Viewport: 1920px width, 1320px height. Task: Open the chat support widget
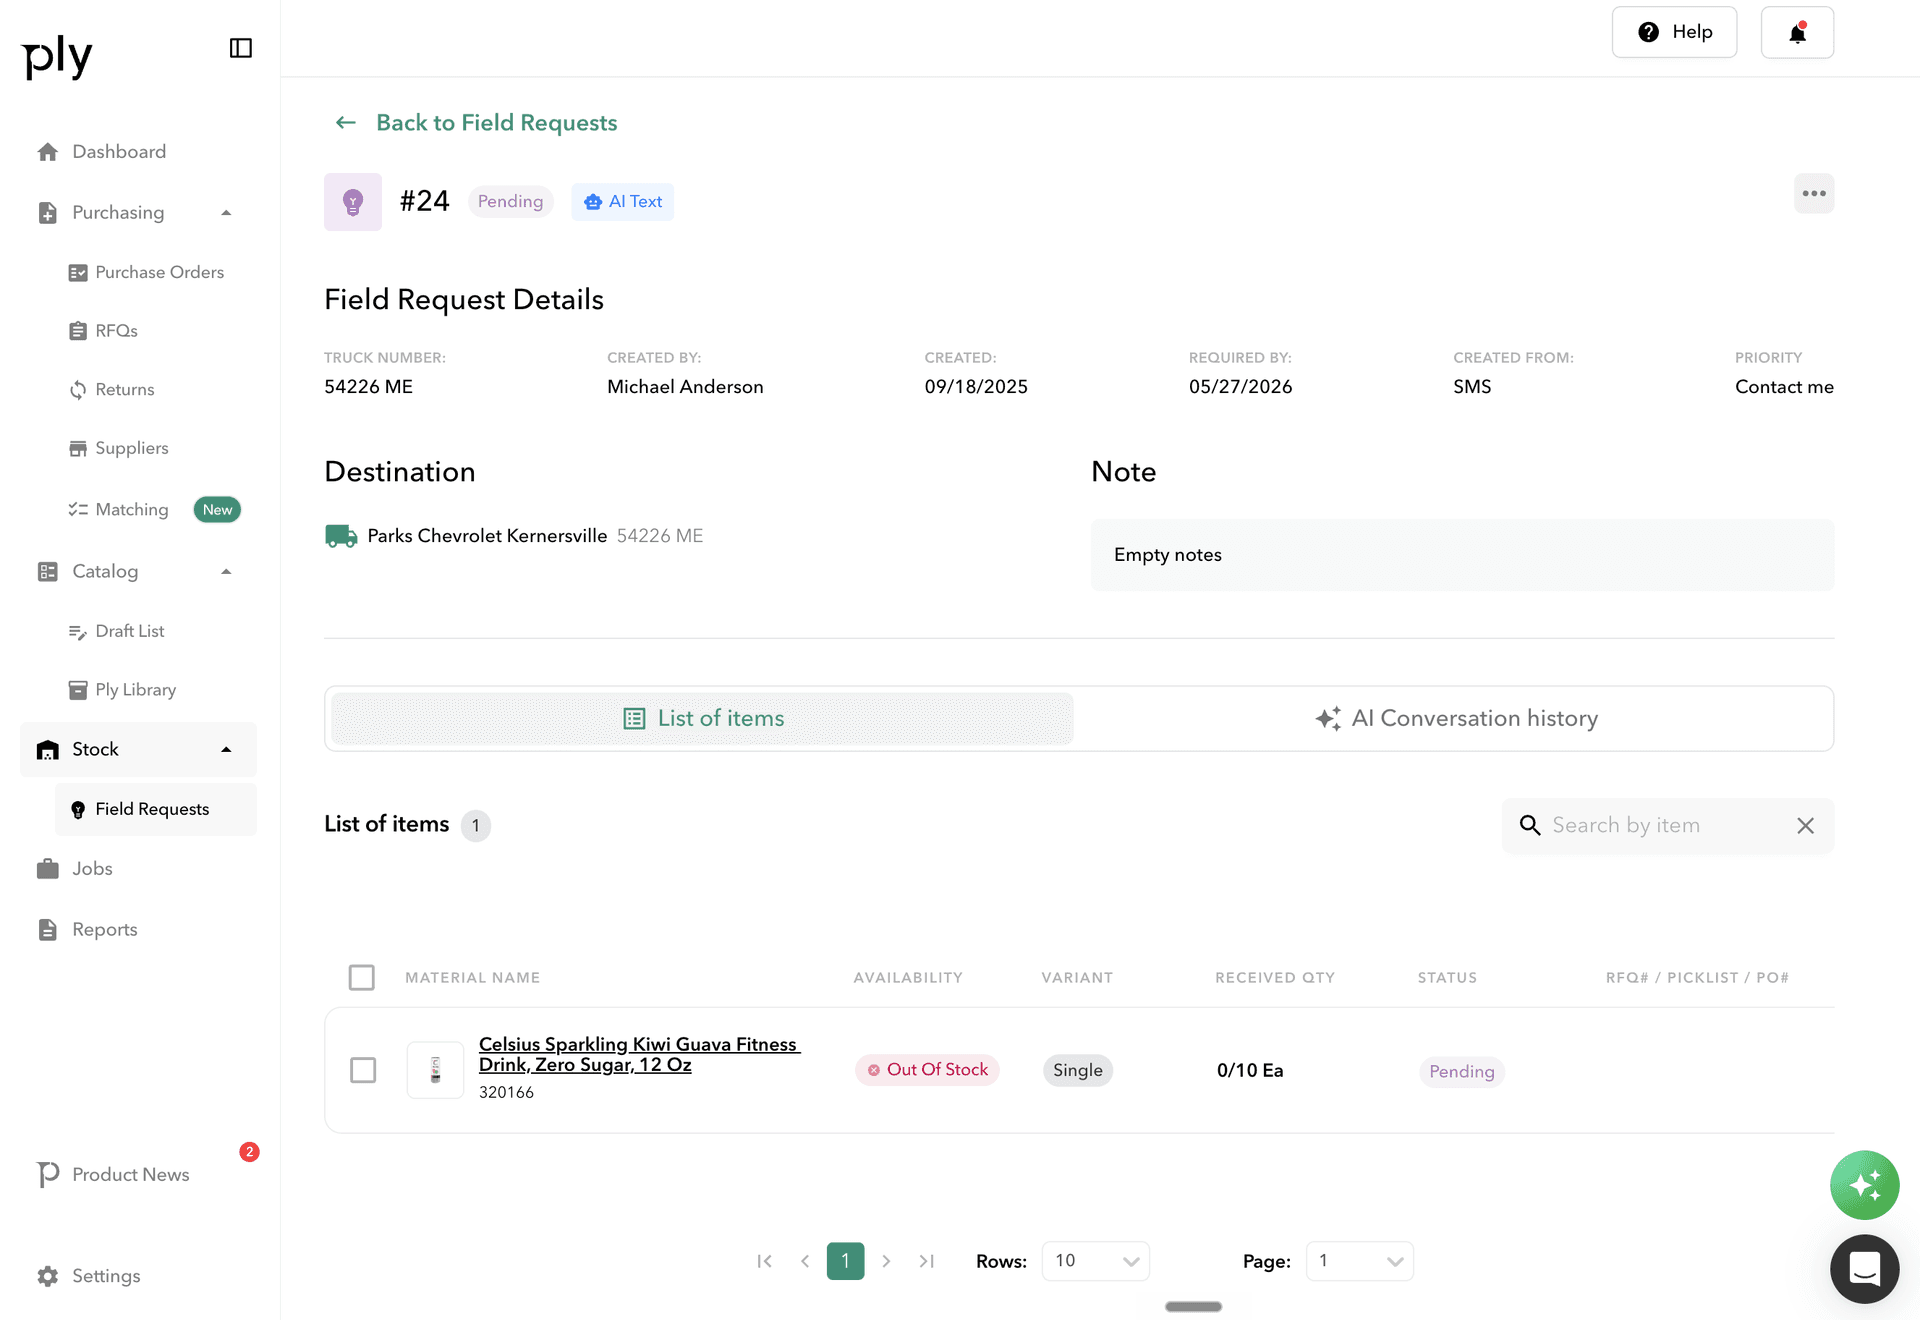1864,1270
